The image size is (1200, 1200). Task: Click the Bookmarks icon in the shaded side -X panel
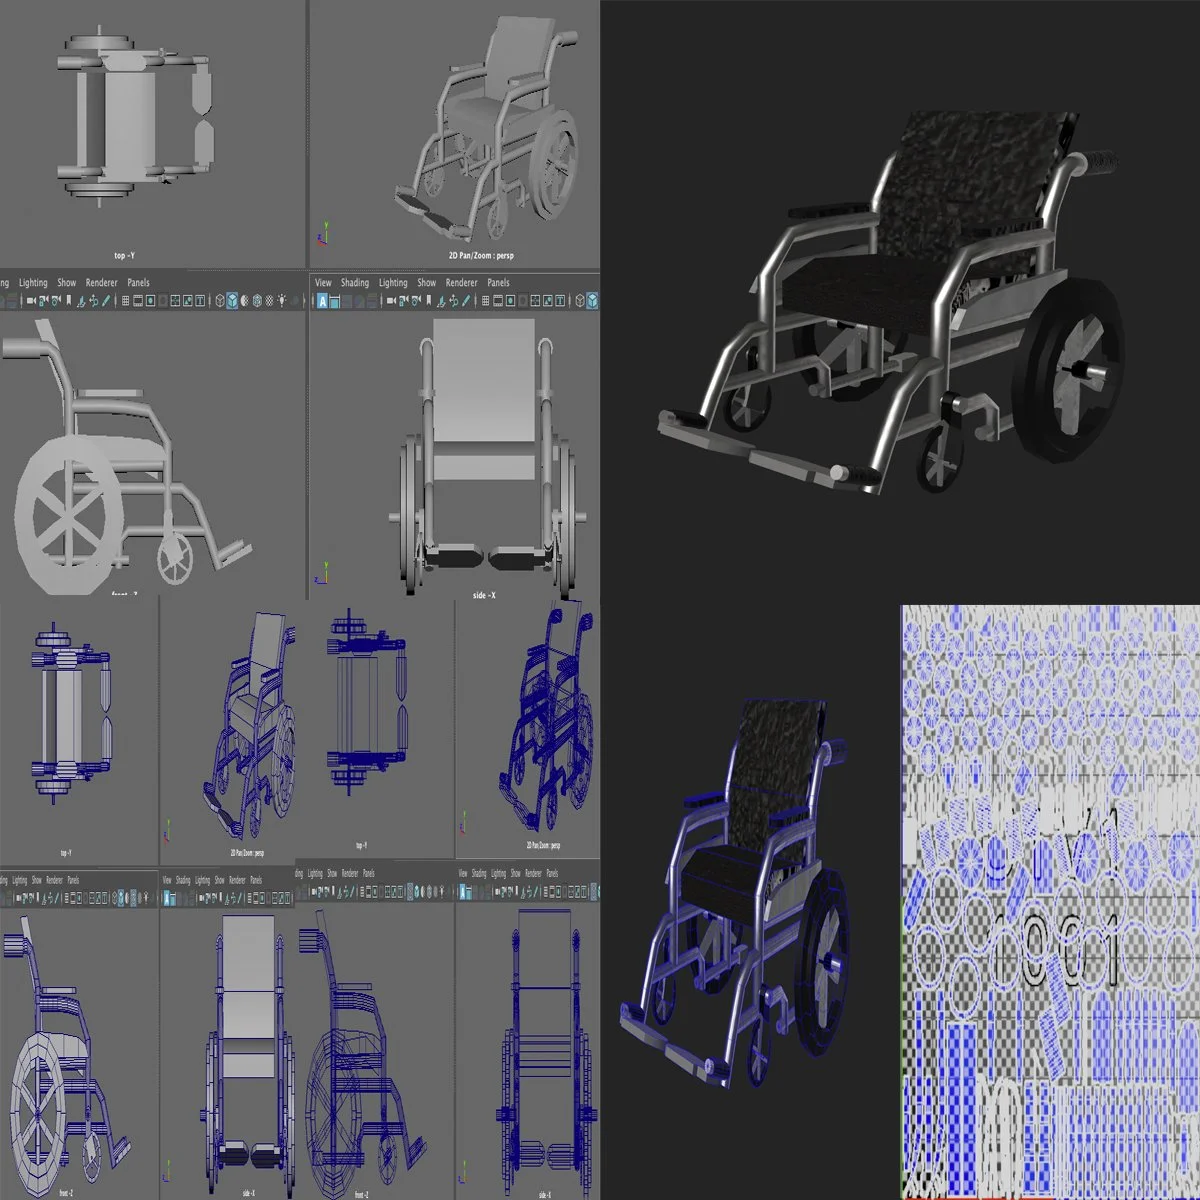coord(428,301)
